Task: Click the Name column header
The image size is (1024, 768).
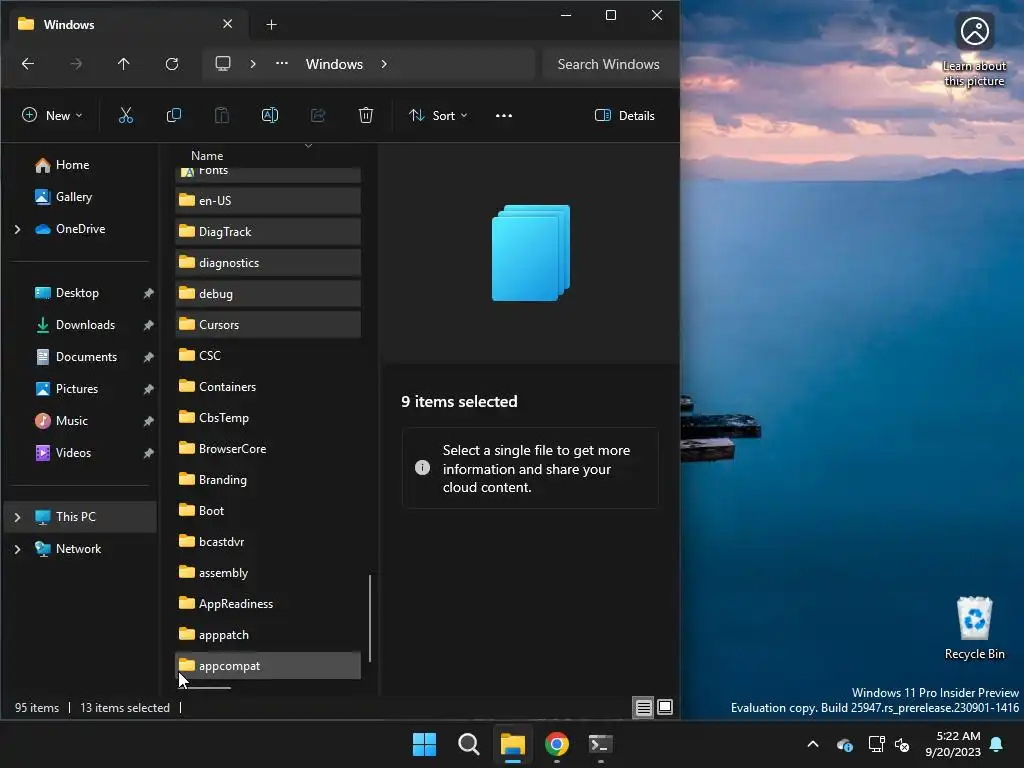Action: coord(207,155)
